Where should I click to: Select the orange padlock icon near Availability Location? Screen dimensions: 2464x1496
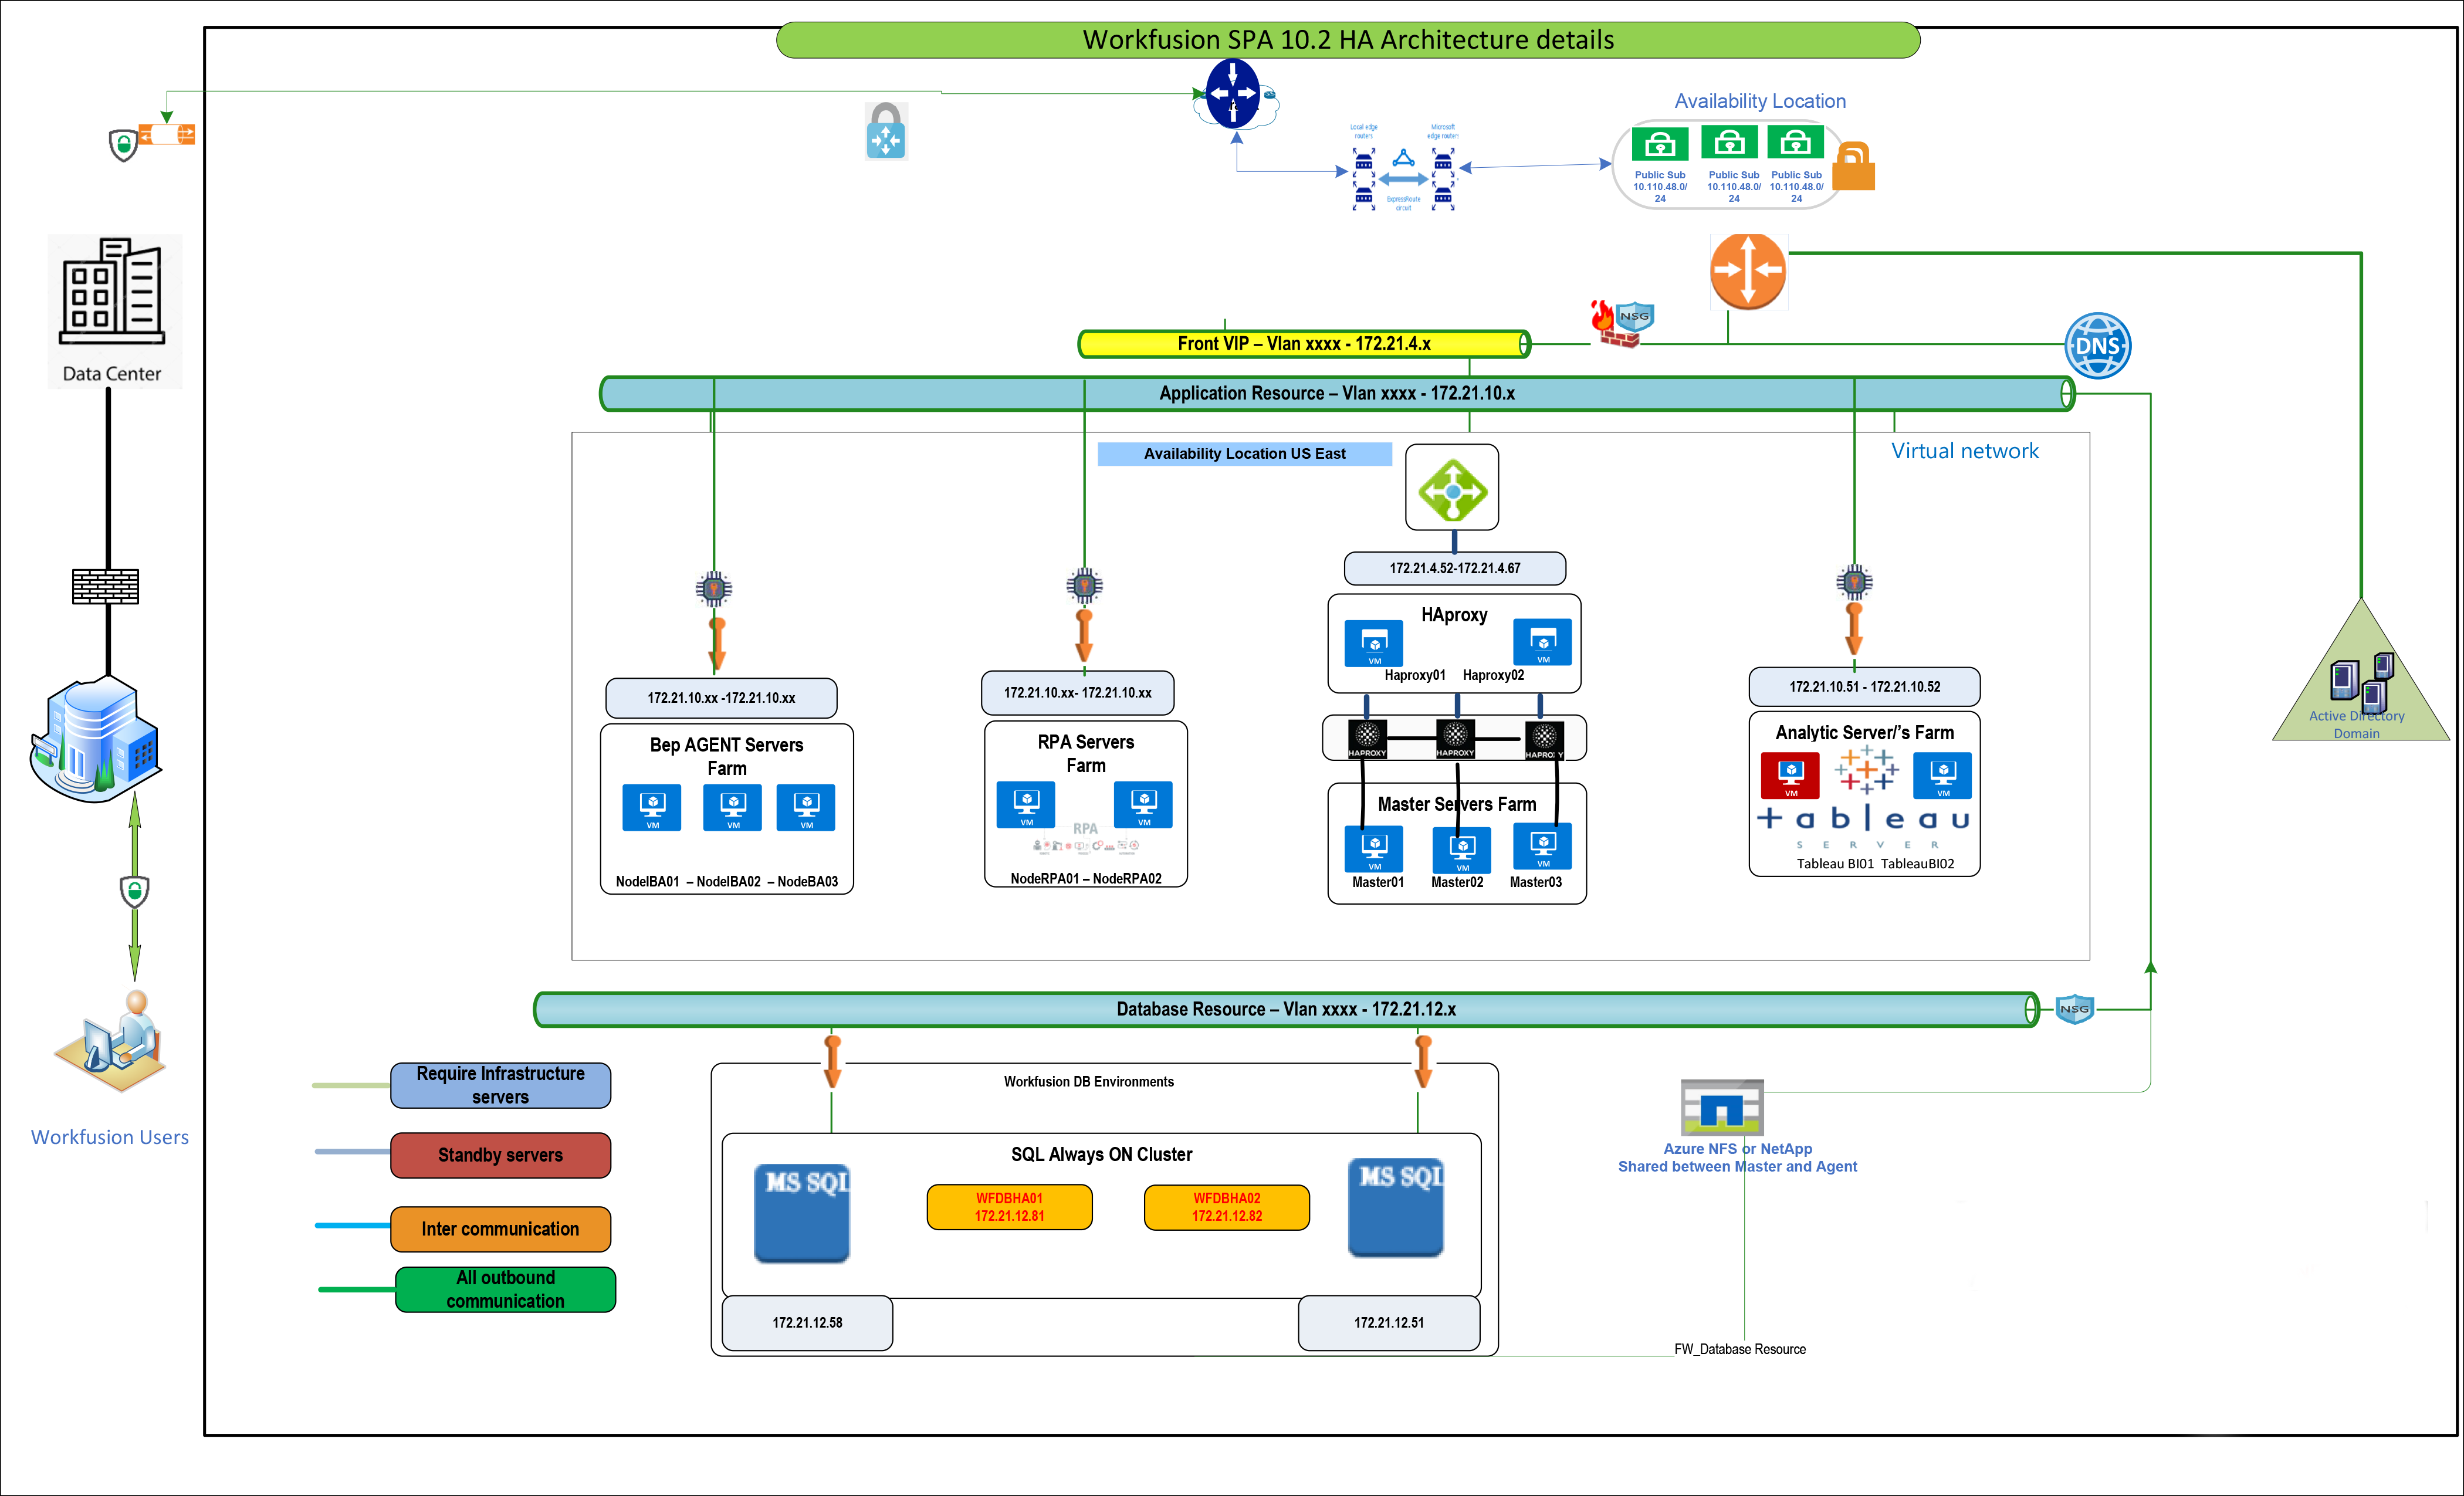click(1853, 166)
